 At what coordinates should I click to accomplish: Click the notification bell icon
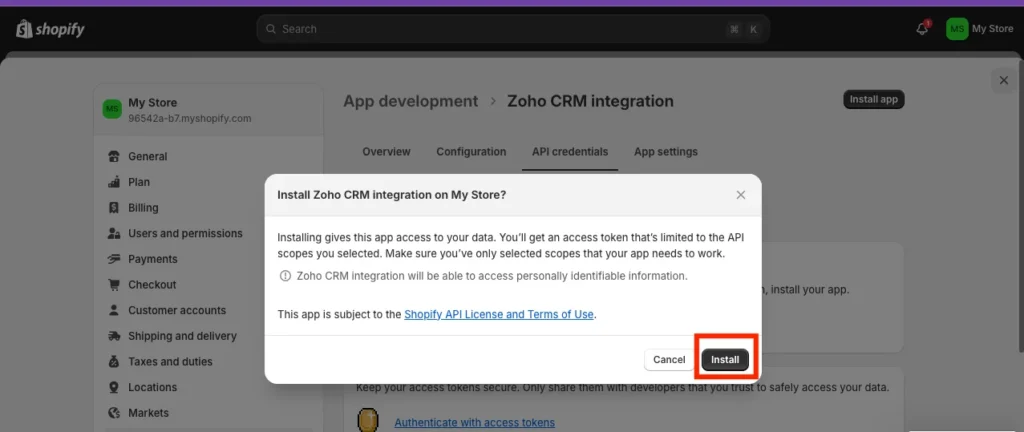(x=922, y=29)
